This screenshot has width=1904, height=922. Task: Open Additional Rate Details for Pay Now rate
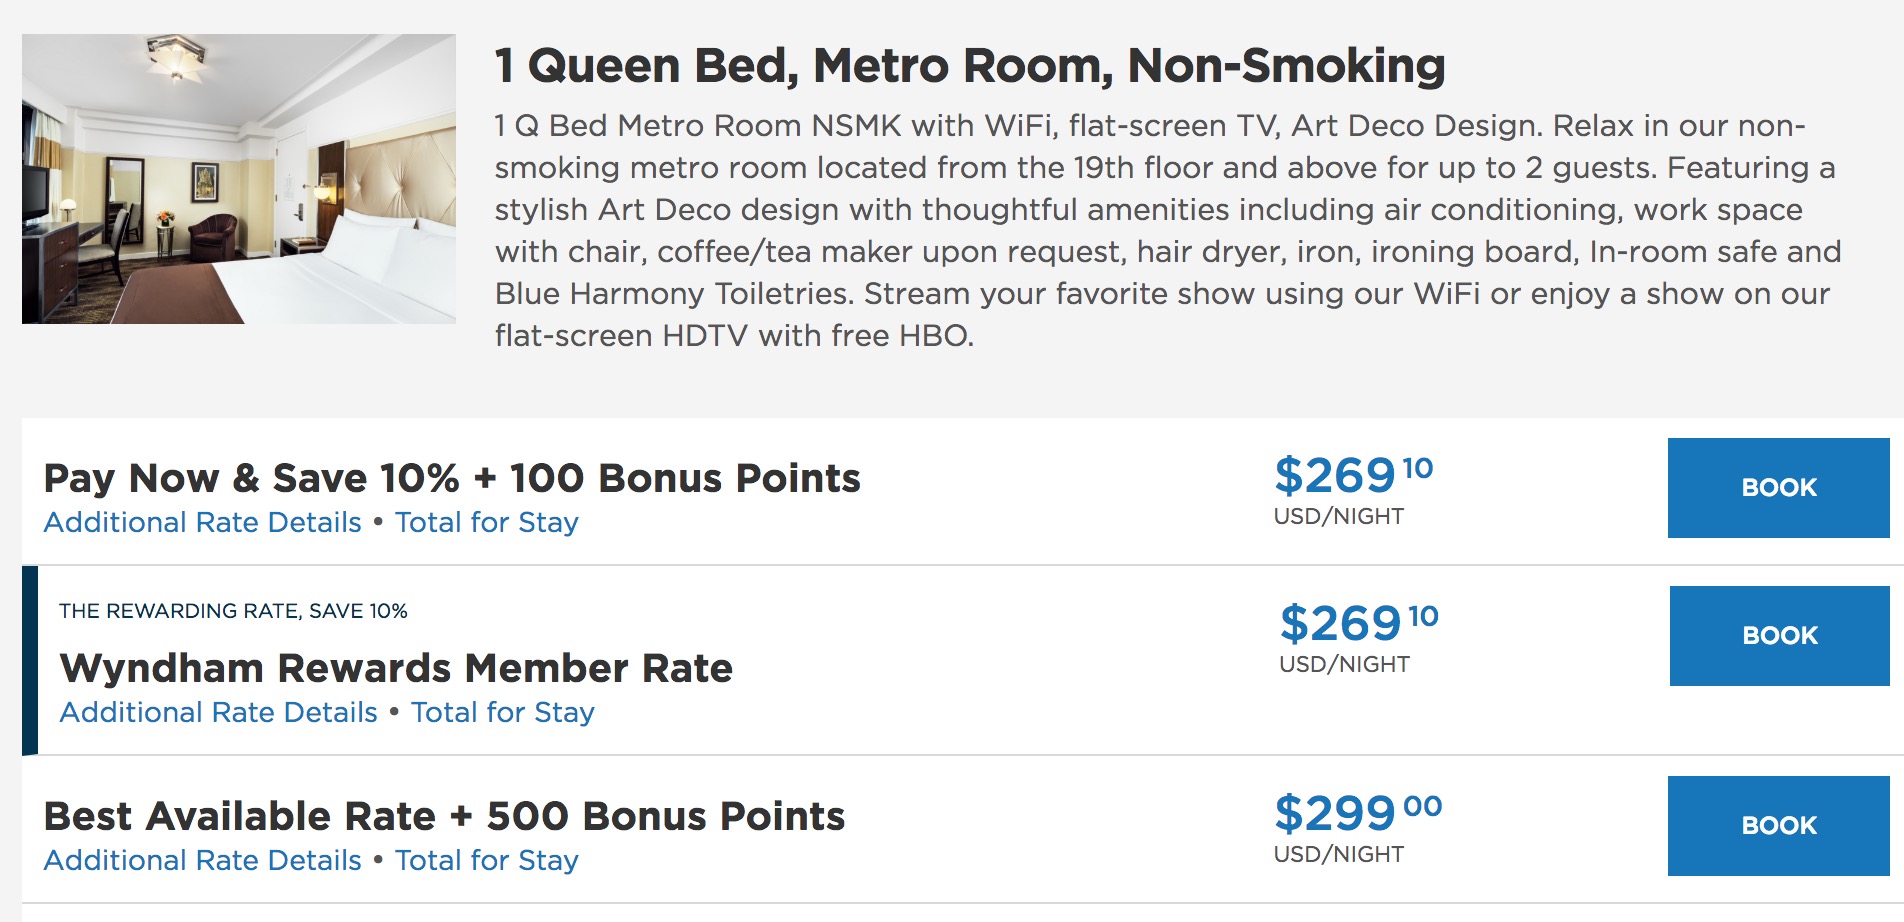pos(202,523)
